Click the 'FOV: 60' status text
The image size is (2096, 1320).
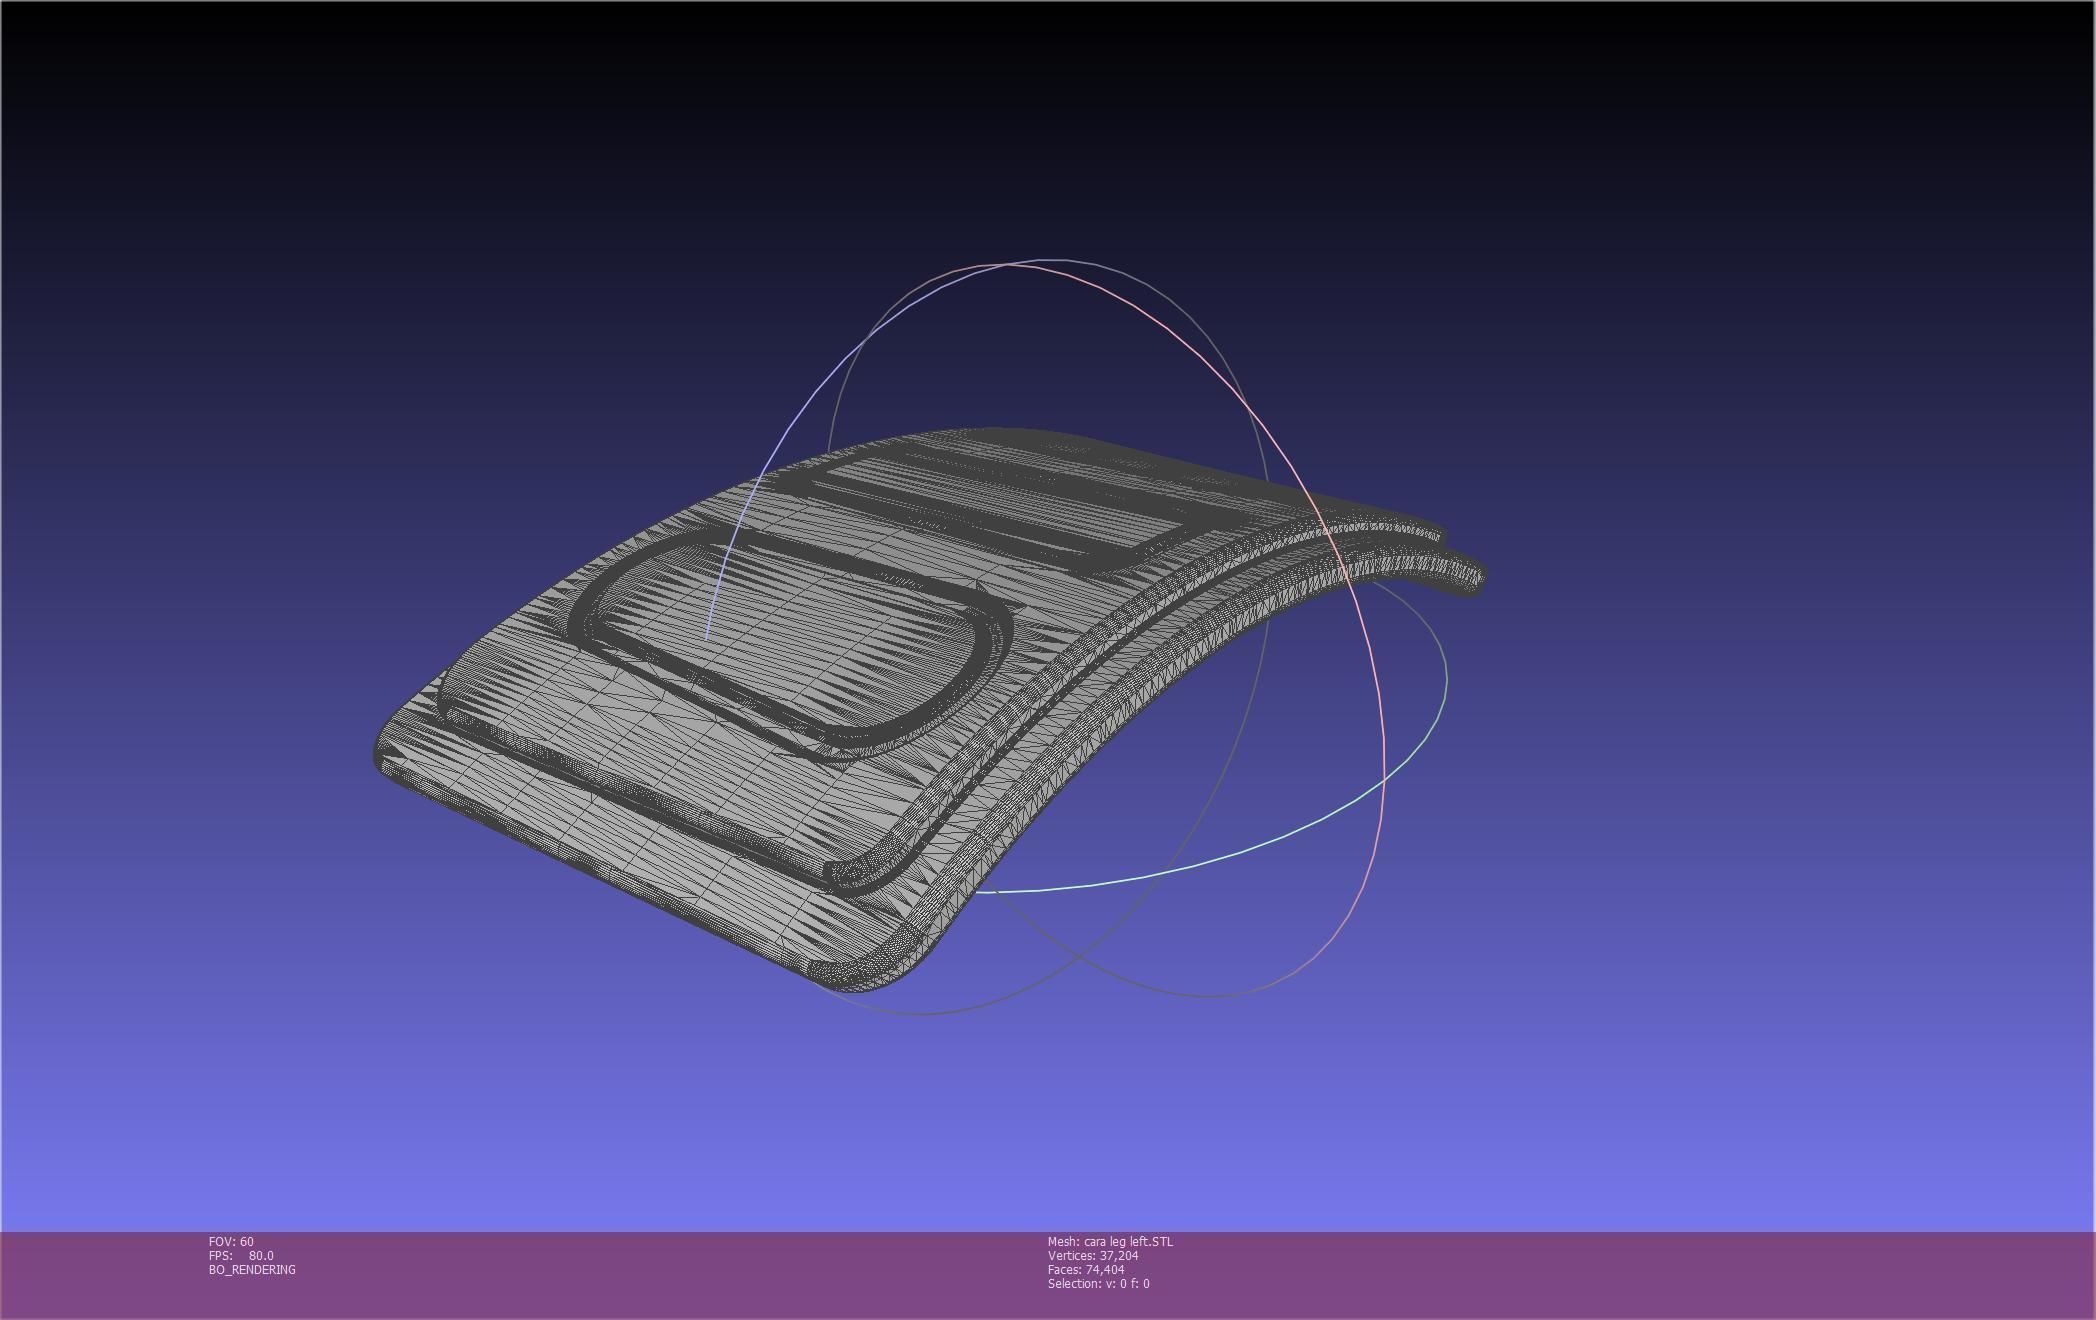coord(231,1241)
